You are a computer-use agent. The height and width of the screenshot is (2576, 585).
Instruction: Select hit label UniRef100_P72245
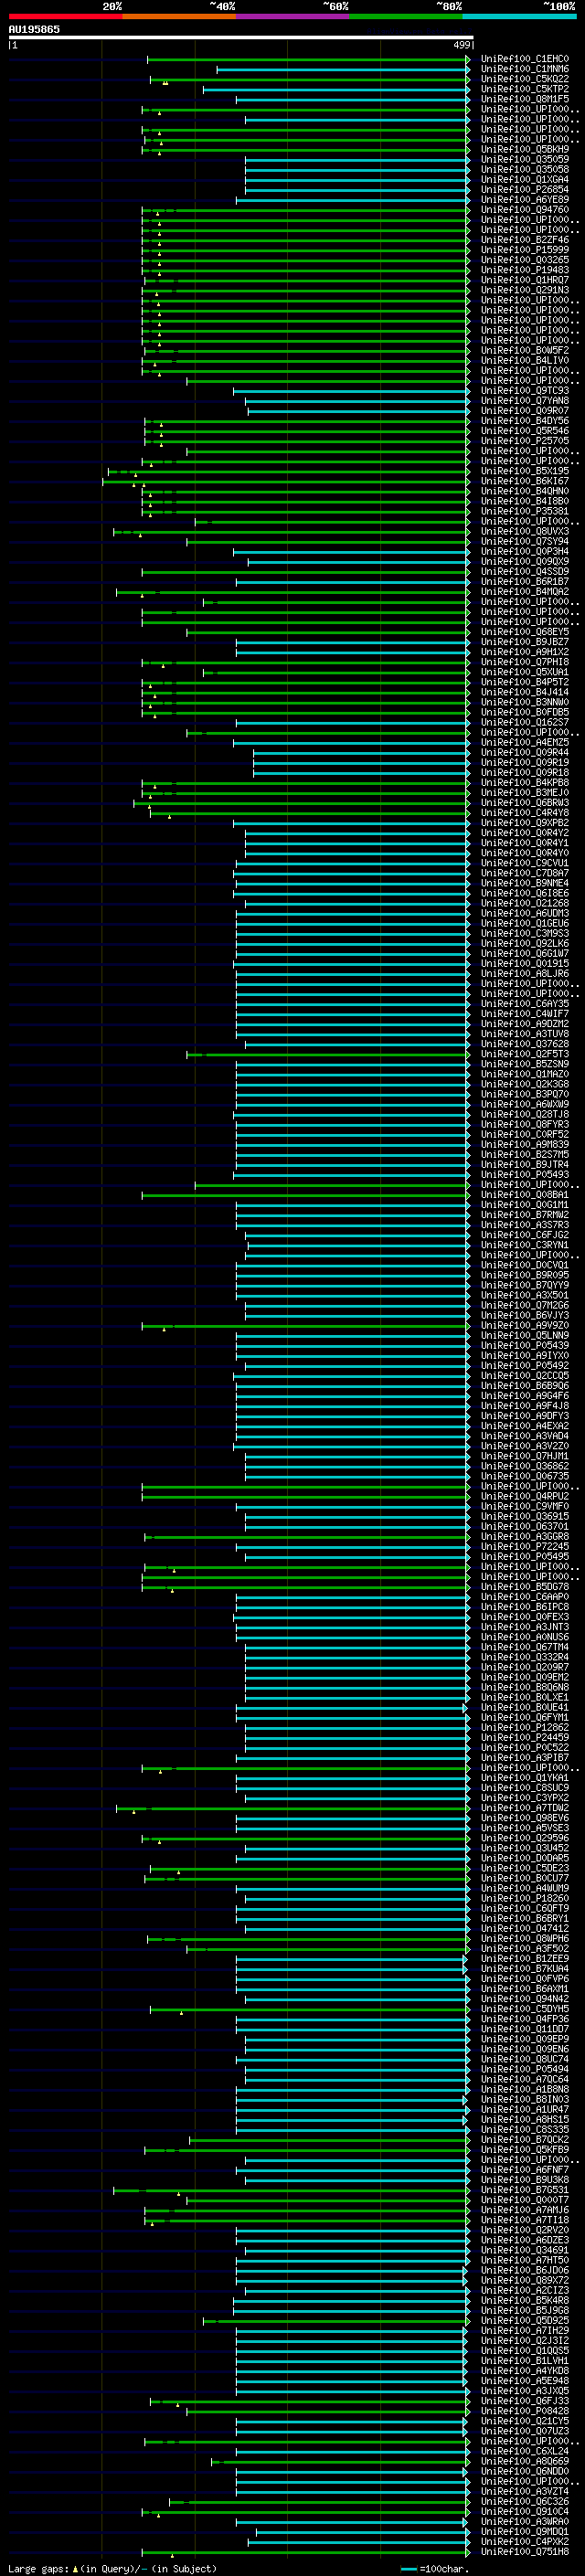pos(524,1546)
